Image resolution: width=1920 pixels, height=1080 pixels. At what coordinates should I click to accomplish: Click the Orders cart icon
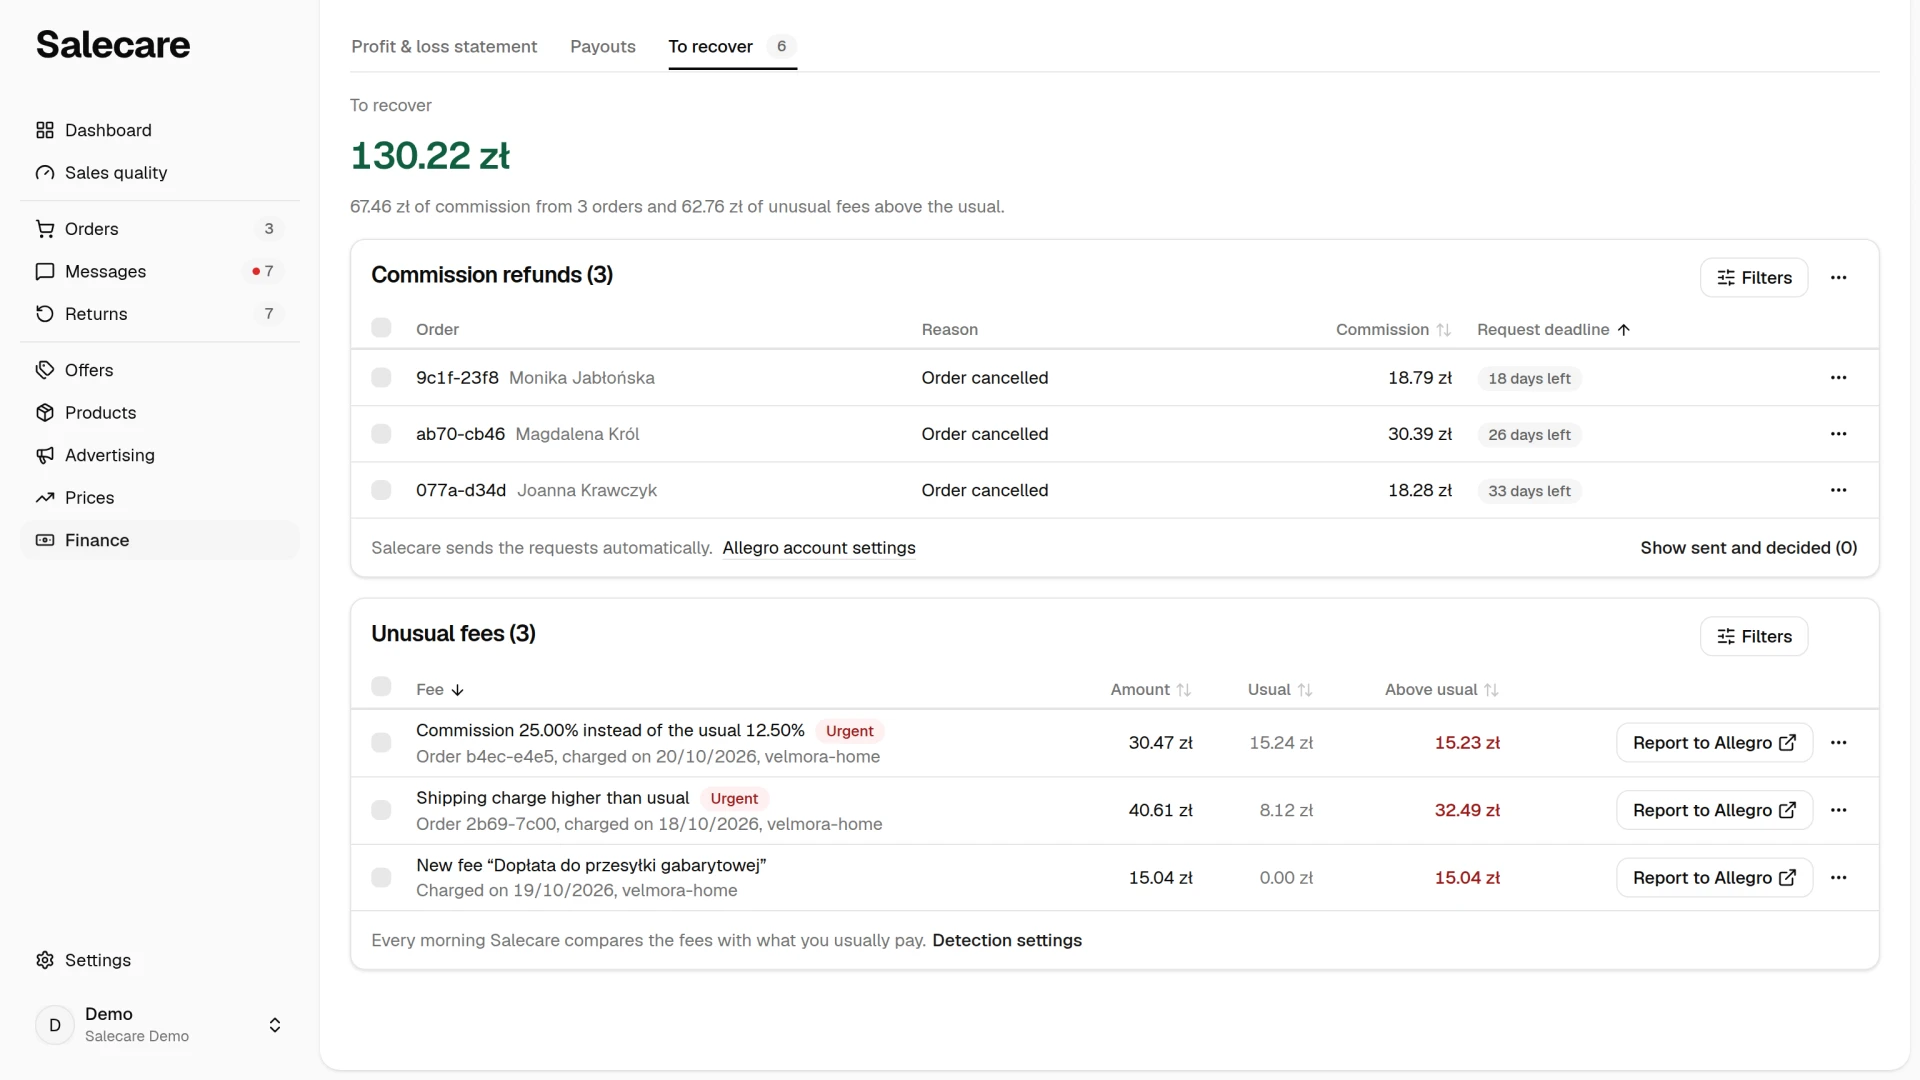click(45, 229)
